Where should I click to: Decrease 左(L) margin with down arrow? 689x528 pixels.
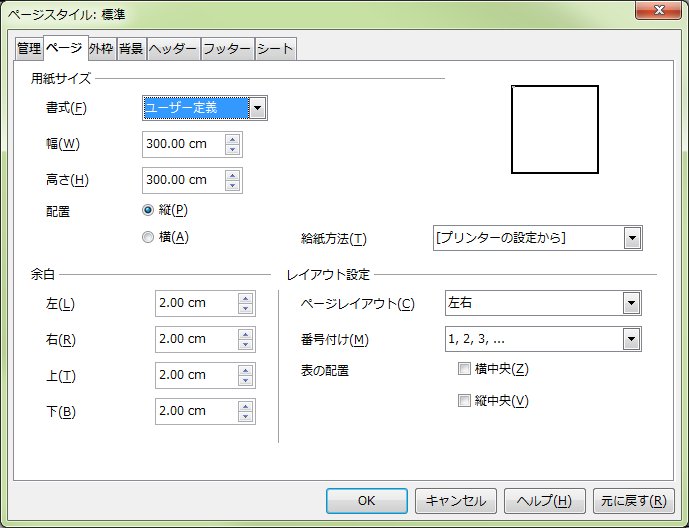246,309
